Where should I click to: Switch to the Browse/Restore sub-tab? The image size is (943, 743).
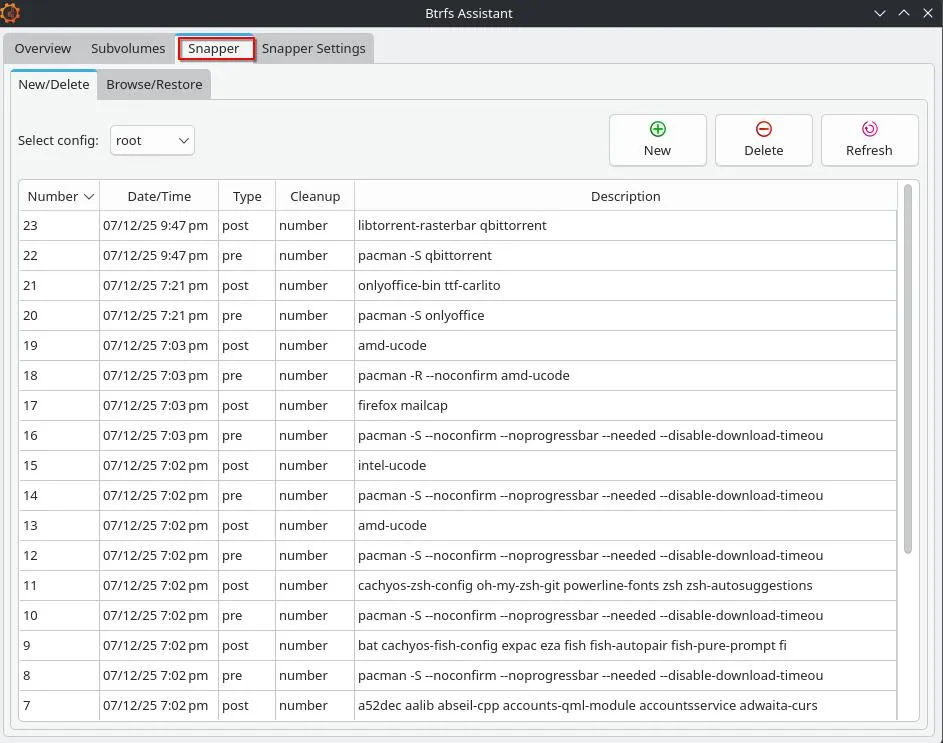[154, 85]
